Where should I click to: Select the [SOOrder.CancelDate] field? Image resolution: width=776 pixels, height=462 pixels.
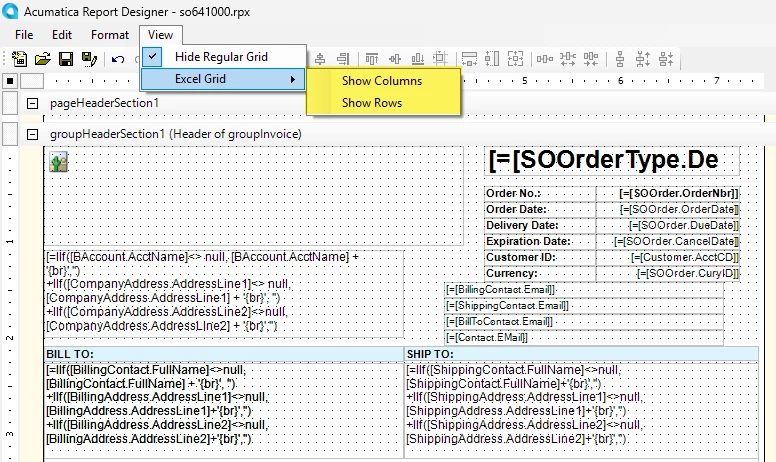(x=668, y=241)
